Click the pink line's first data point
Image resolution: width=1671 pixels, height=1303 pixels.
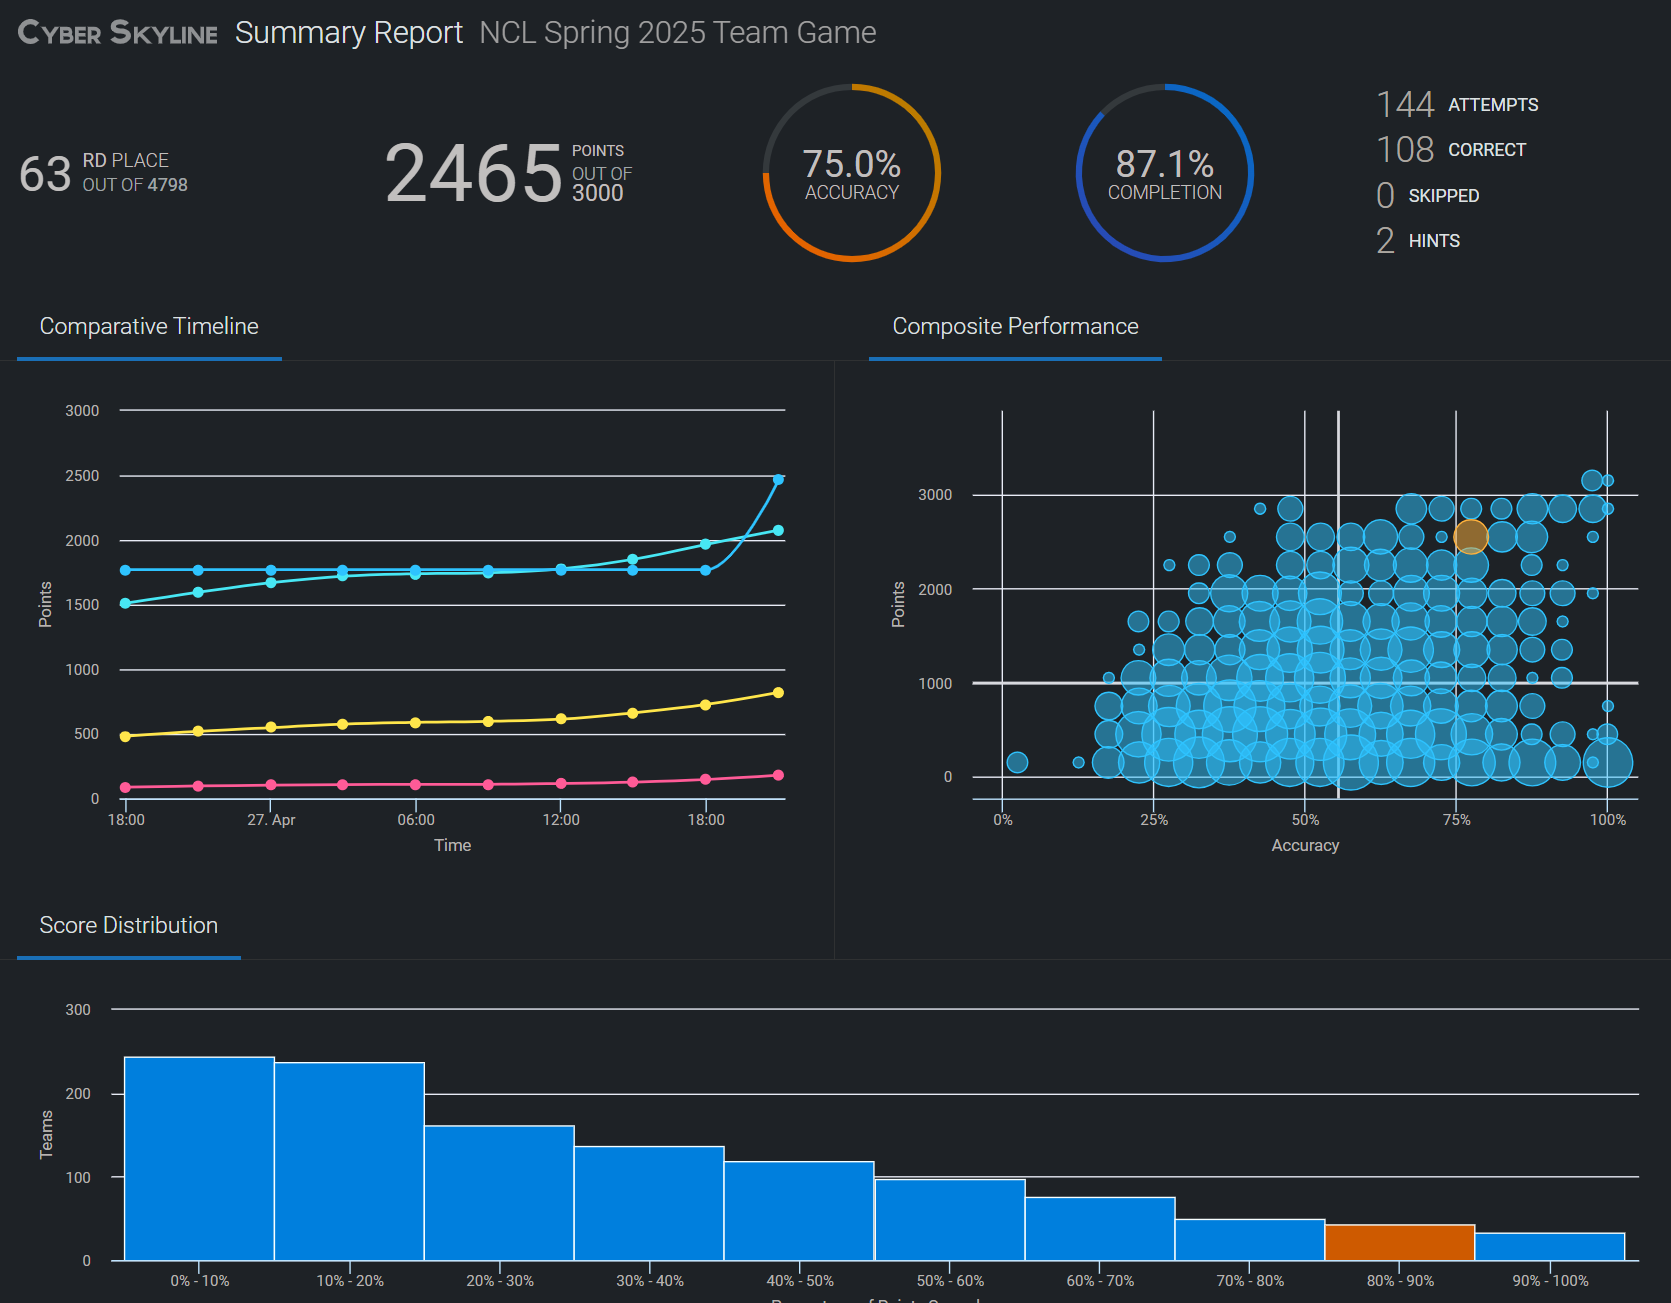point(125,788)
